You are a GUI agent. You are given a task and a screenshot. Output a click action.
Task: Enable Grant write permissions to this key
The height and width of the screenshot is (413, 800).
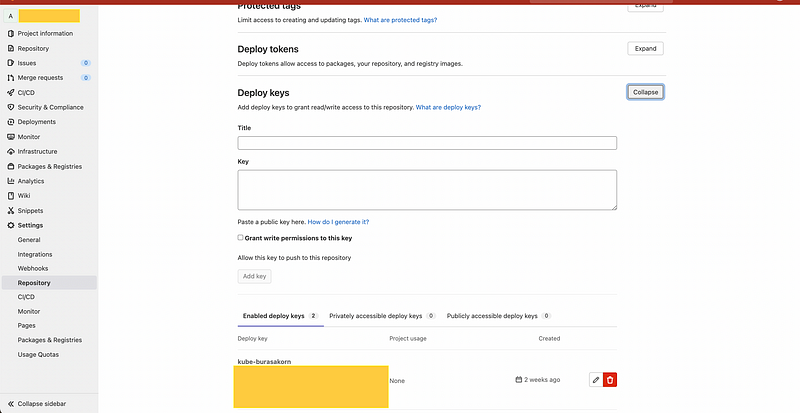(x=240, y=238)
